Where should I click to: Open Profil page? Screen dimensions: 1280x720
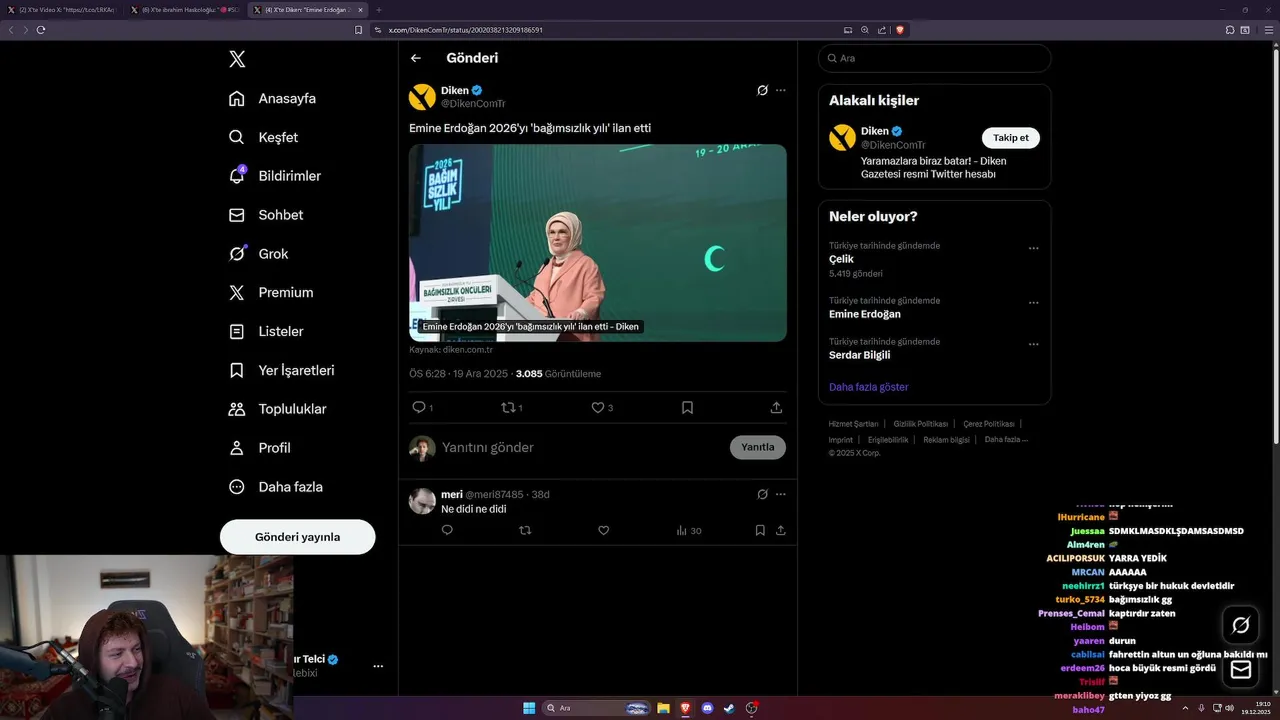tap(260, 448)
